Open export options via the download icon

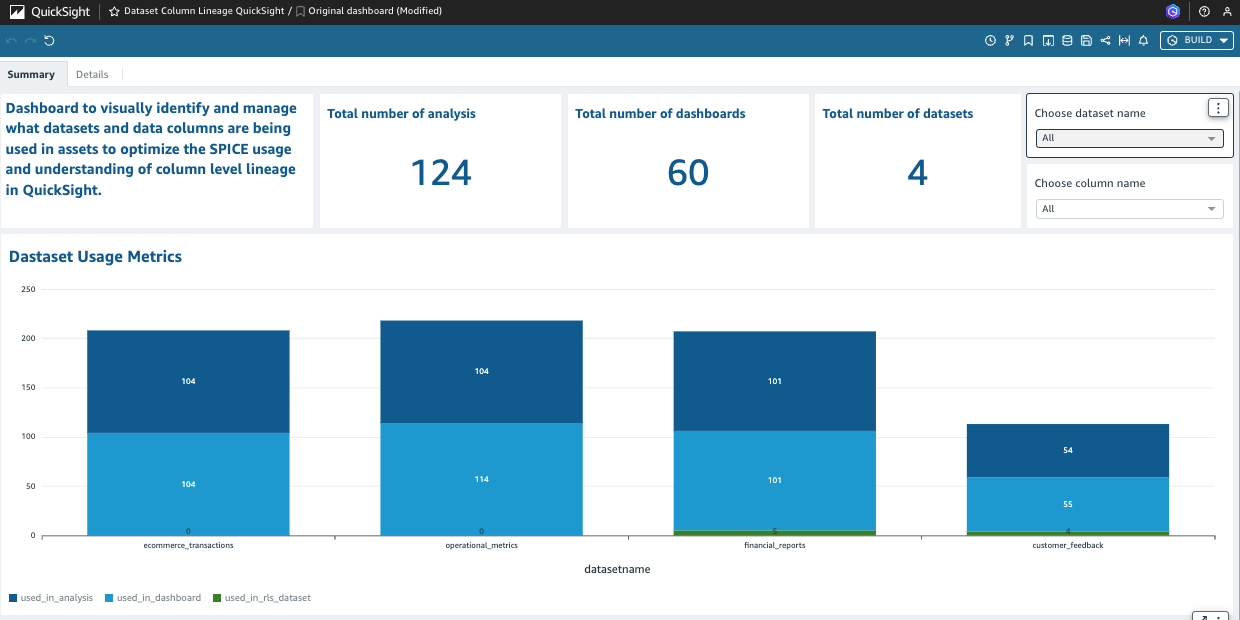tap(1047, 40)
